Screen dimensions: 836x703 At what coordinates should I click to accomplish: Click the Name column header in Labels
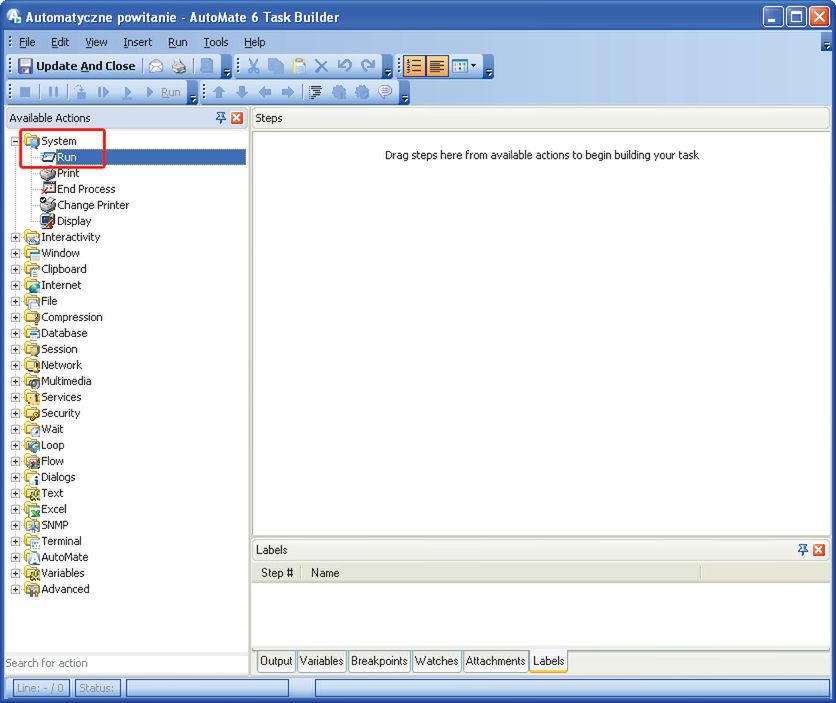click(x=501, y=573)
